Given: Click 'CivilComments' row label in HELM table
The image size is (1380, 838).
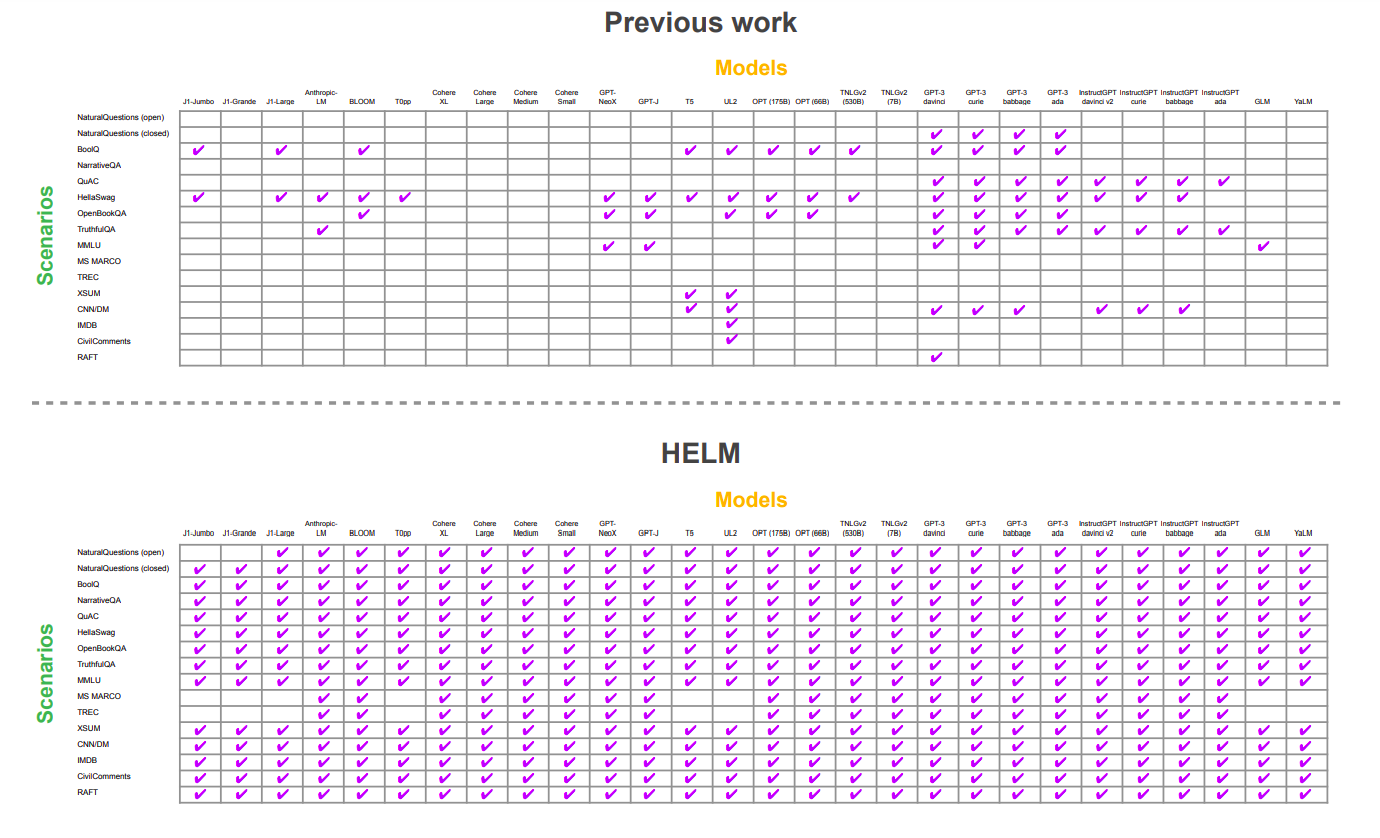Looking at the screenshot, I should coord(104,776).
